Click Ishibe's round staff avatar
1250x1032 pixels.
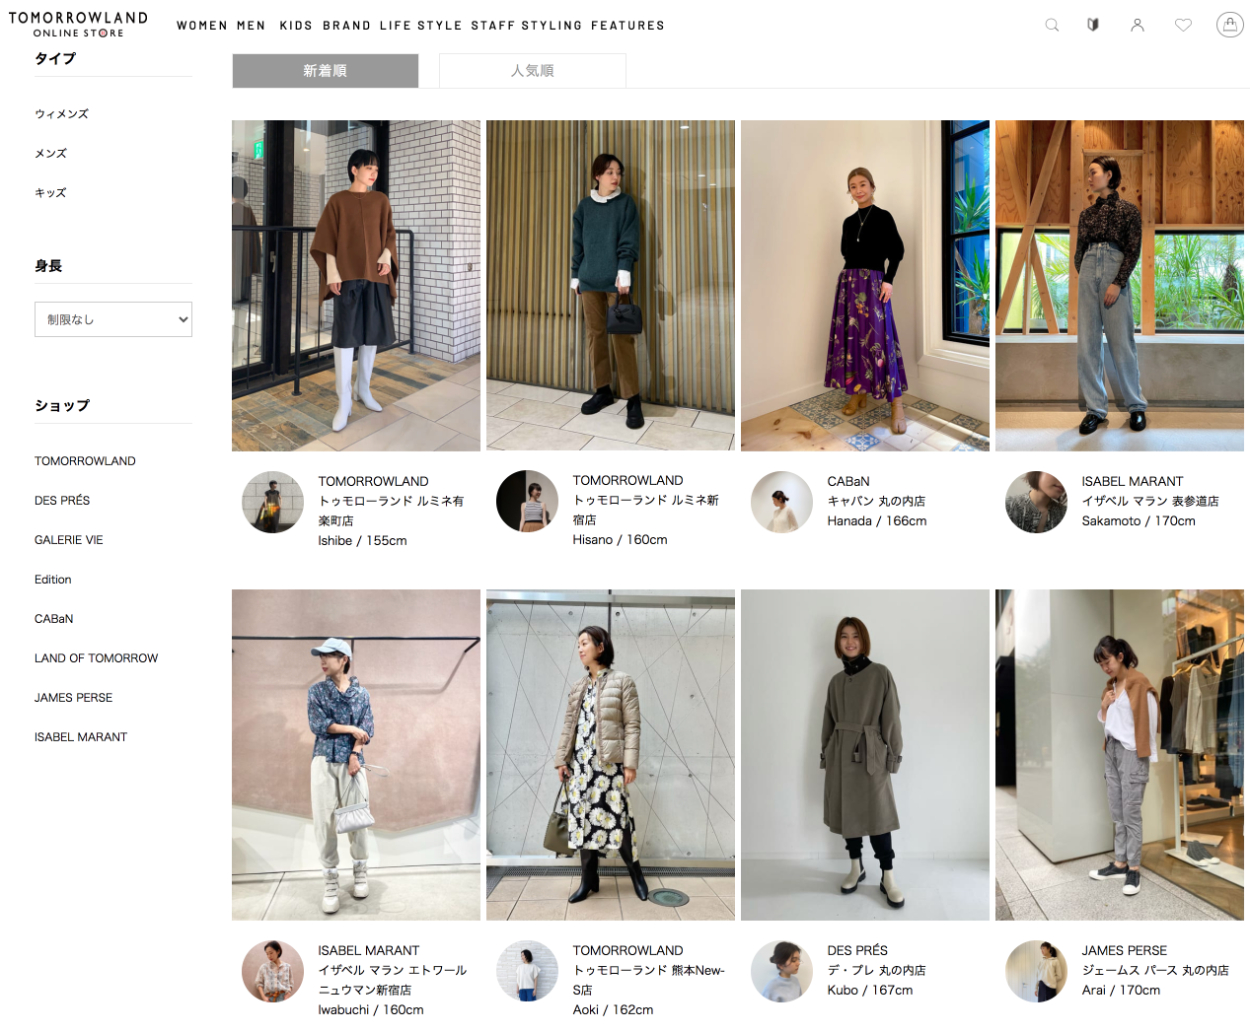[272, 502]
